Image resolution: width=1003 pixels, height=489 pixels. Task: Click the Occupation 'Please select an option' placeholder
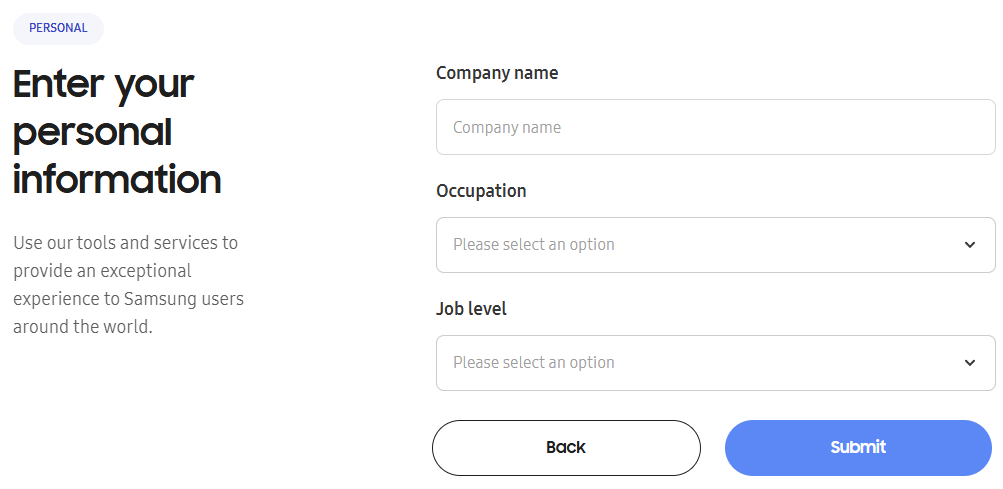coord(534,245)
